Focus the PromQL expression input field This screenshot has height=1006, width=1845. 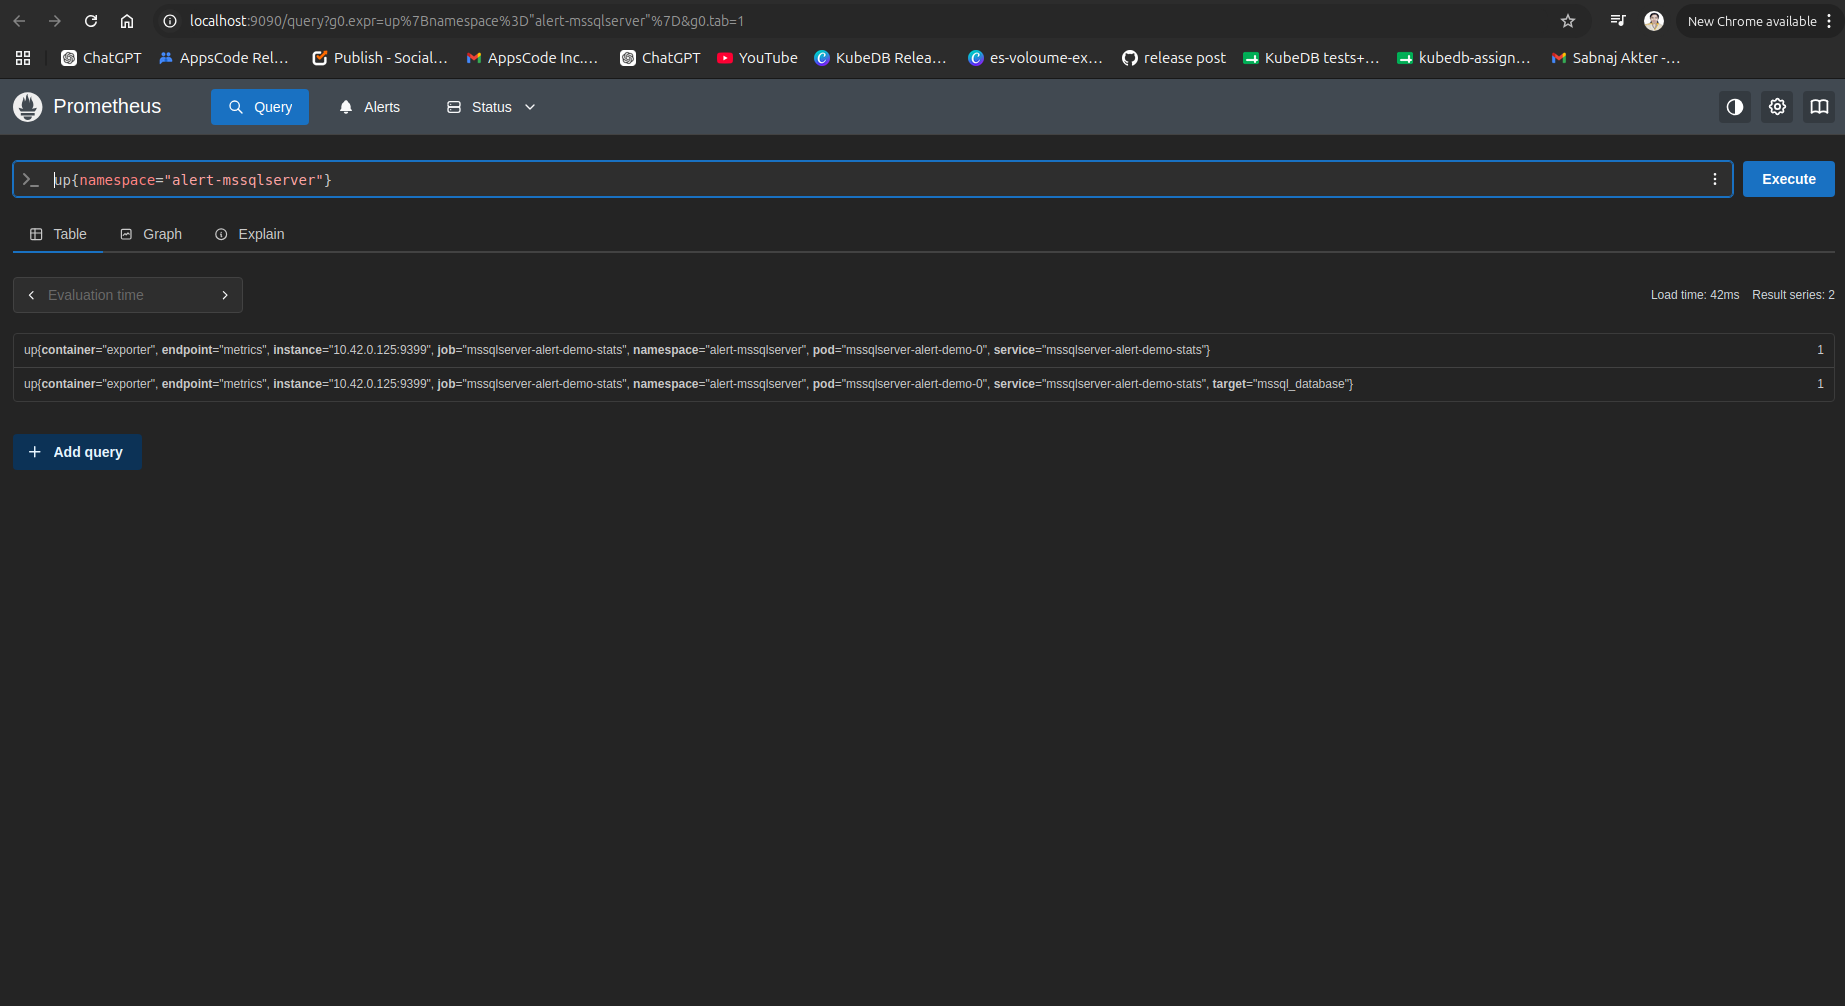pos(872,179)
